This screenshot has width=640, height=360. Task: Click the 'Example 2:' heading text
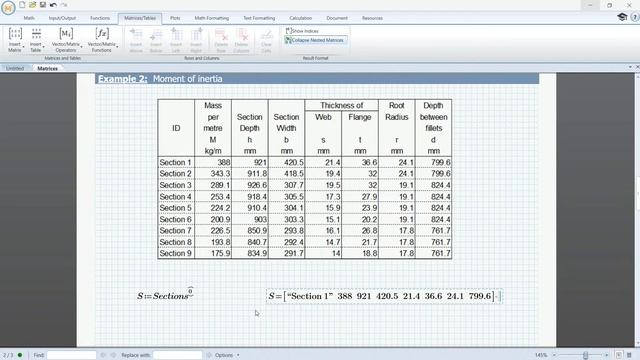coord(123,79)
